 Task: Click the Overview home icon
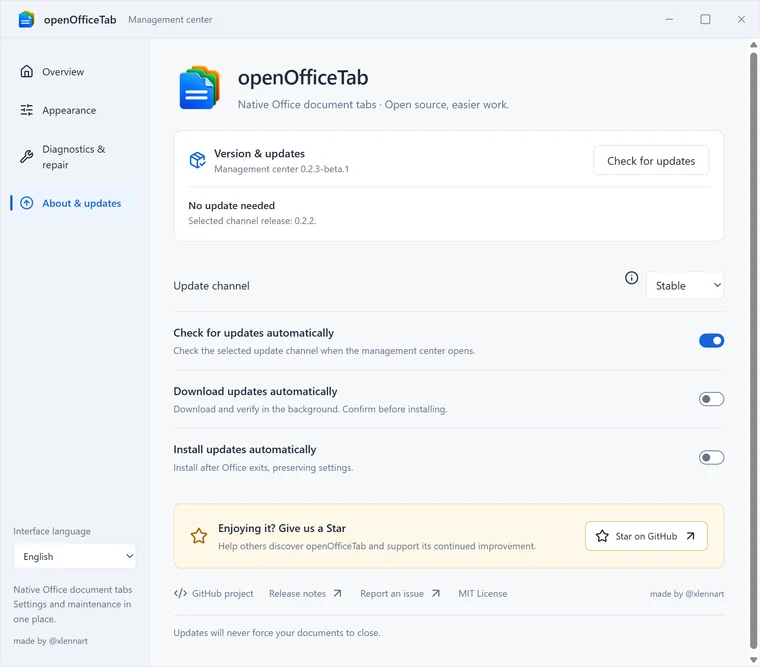tap(27, 72)
